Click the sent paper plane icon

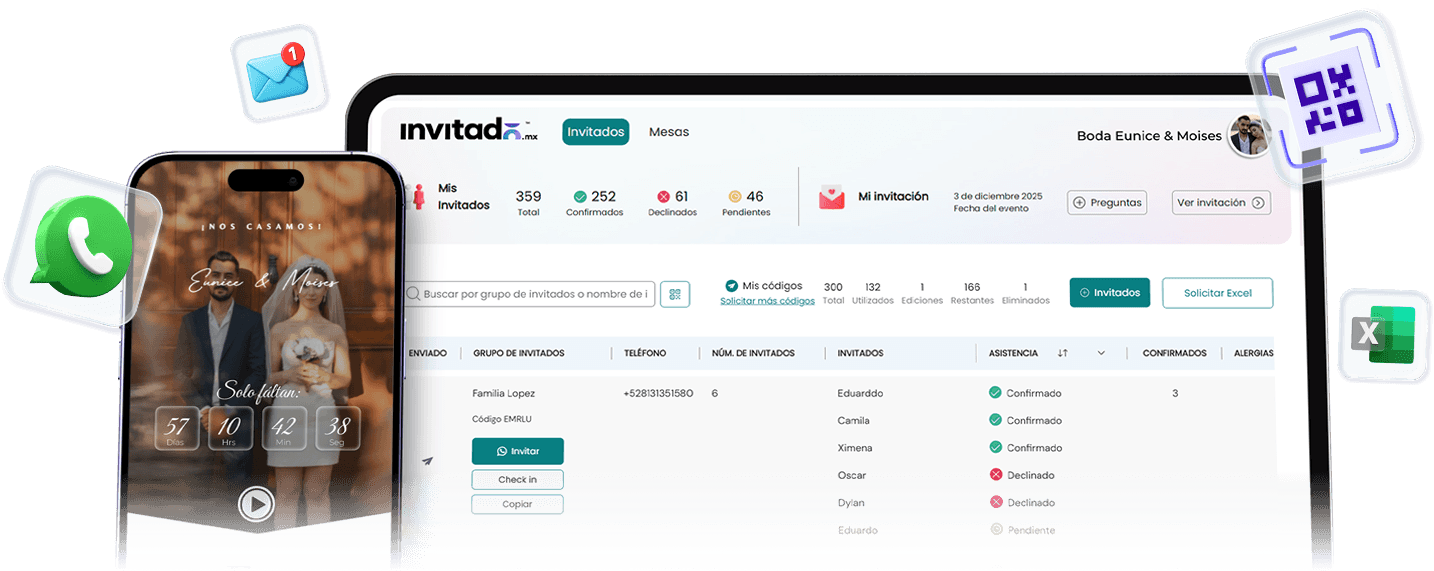pyautogui.click(x=427, y=461)
